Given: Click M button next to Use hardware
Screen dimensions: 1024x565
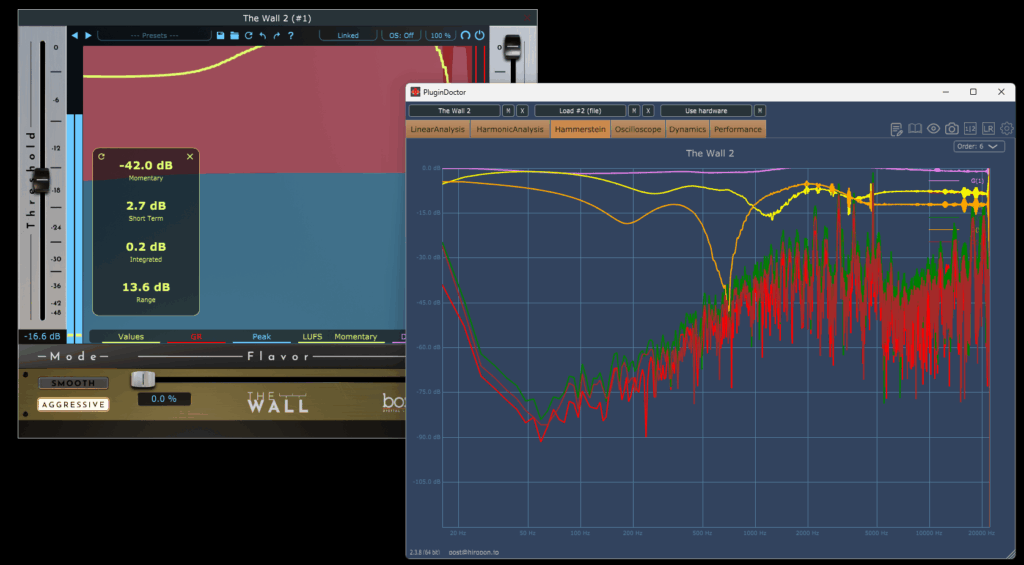Looking at the screenshot, I should pos(760,111).
